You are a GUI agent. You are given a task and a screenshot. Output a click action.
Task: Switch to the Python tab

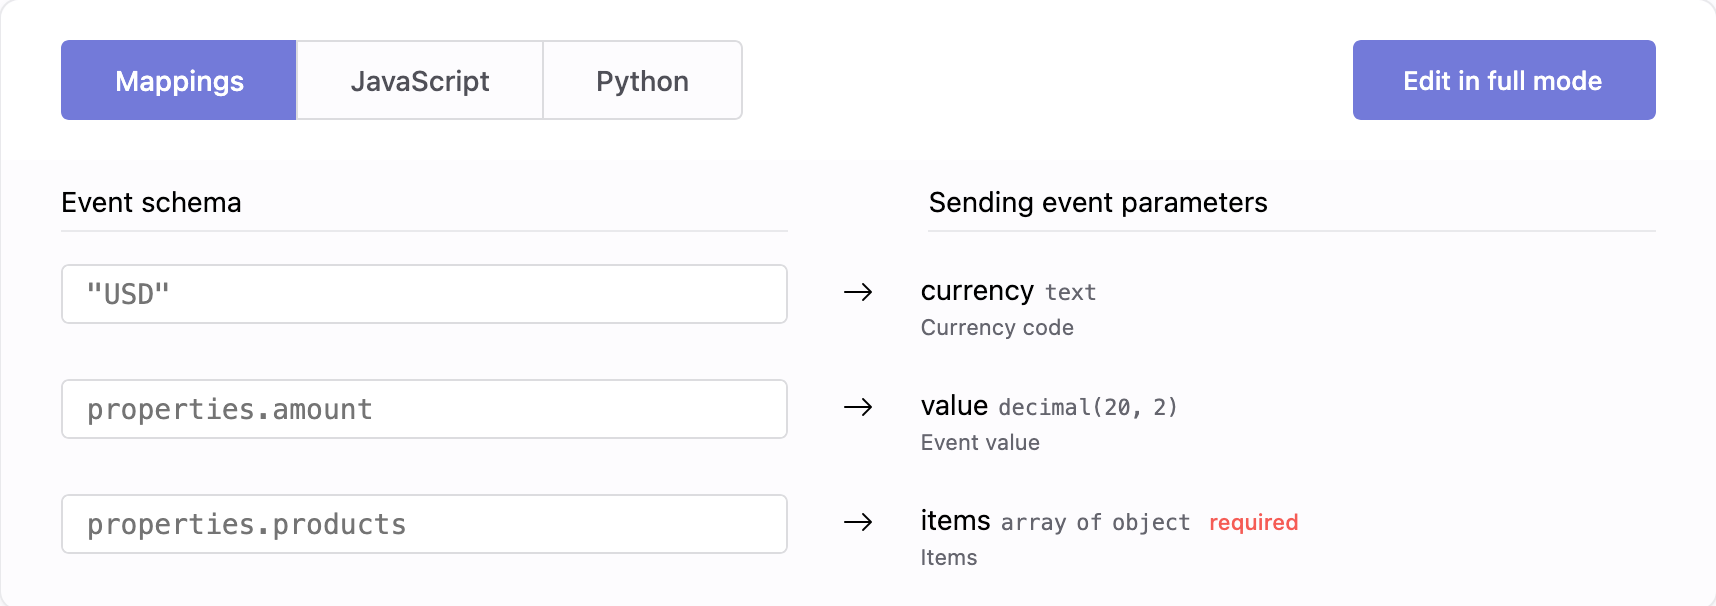[x=641, y=80]
